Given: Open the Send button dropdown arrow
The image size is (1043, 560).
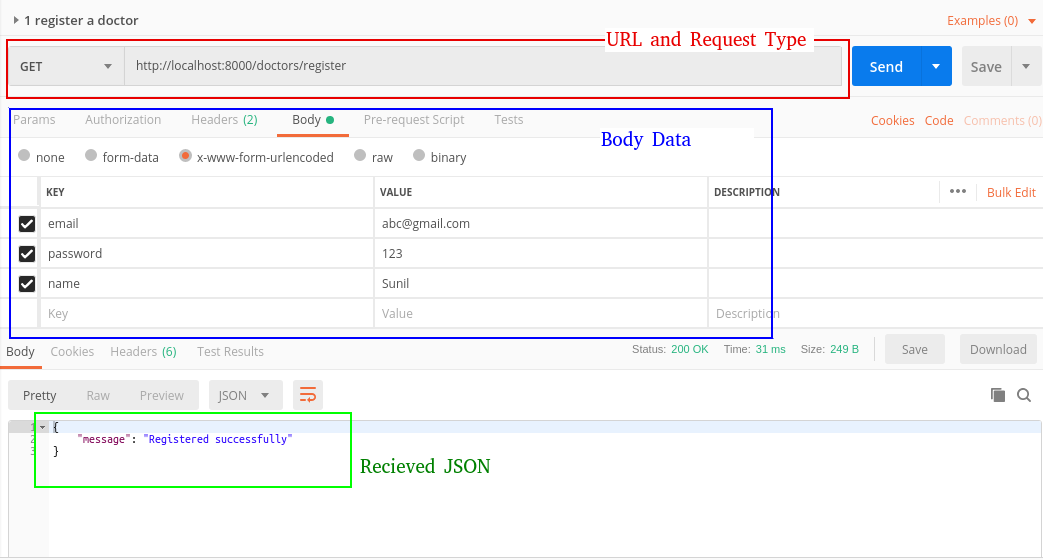Looking at the screenshot, I should point(936,66).
